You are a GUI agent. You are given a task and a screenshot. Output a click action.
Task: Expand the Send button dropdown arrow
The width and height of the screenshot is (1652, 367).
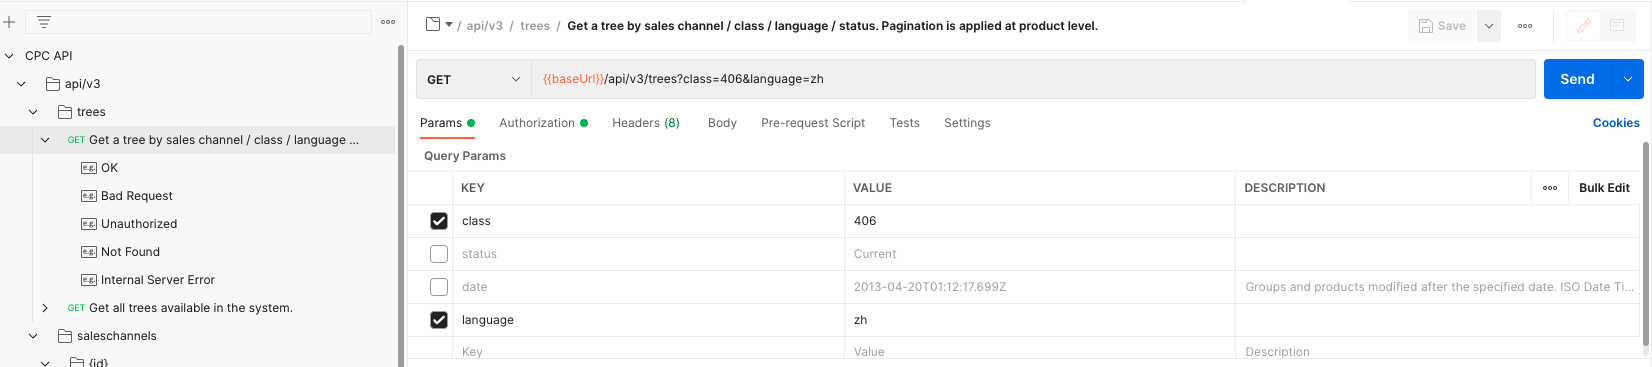click(1627, 79)
